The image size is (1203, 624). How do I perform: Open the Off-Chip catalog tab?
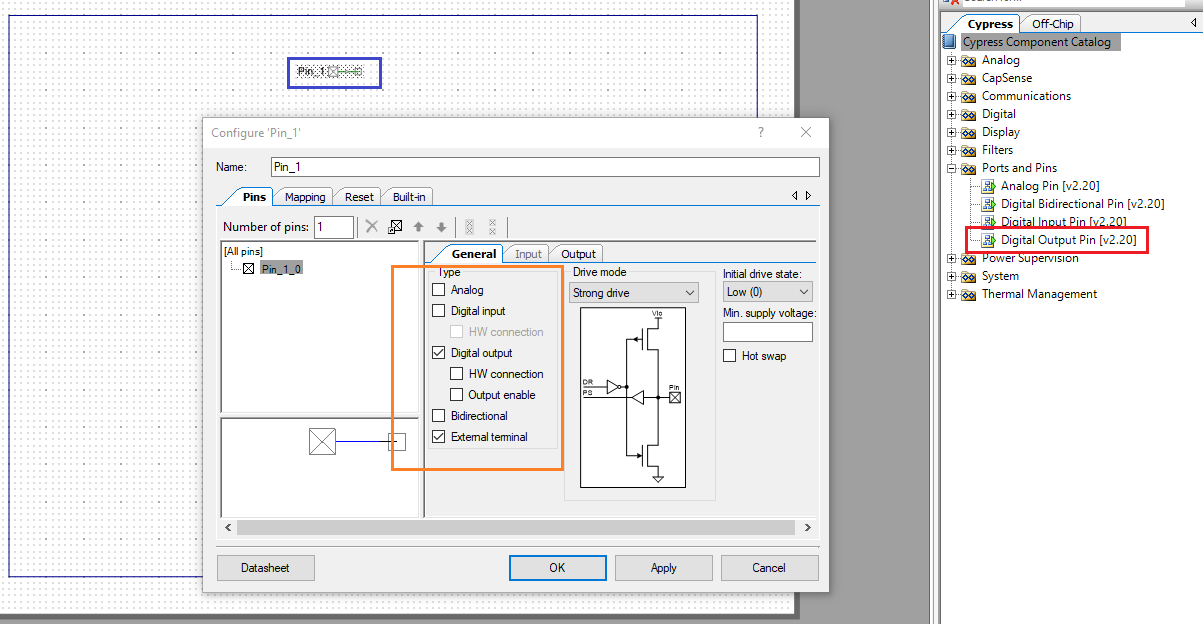(1052, 23)
